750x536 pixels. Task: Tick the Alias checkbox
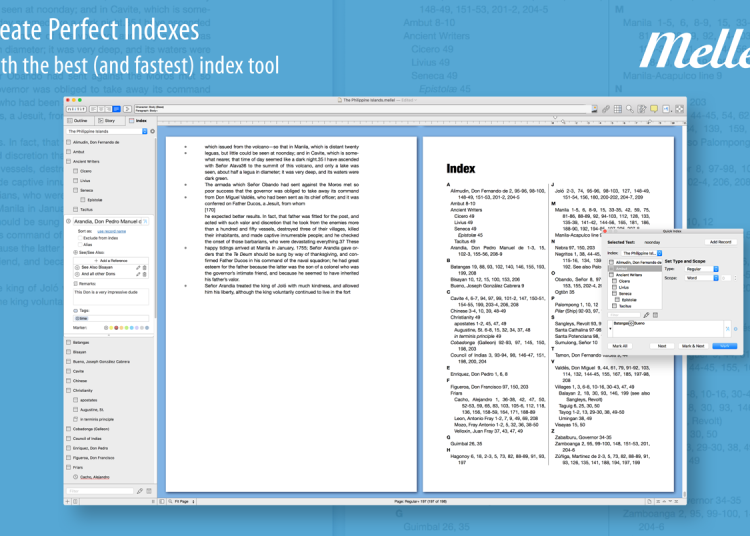tap(79, 244)
